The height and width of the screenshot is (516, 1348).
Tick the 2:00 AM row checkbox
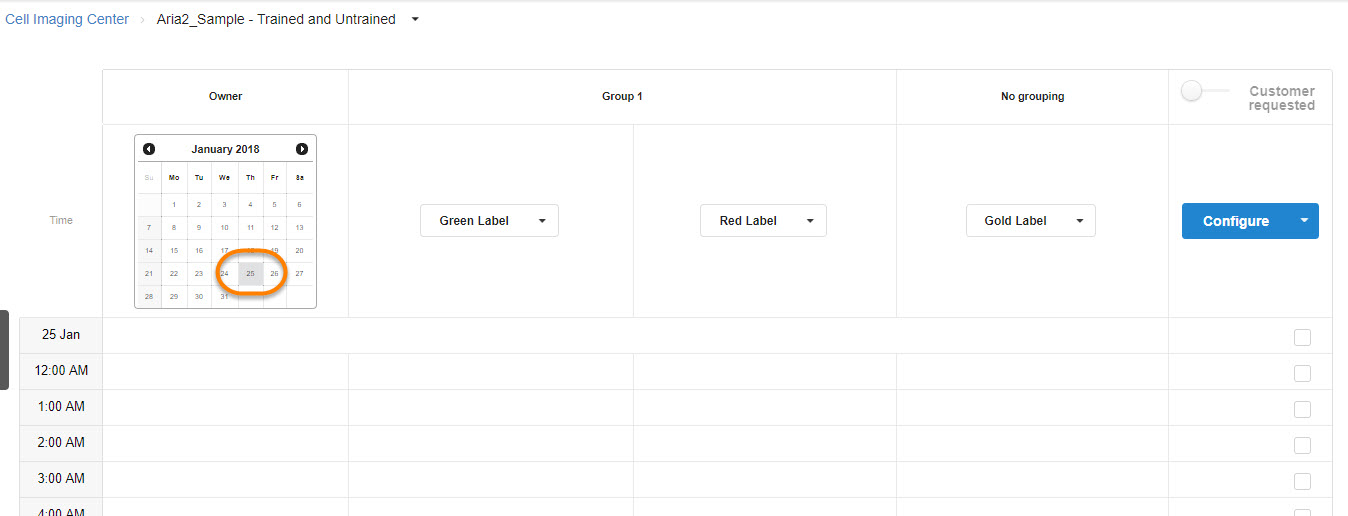(1302, 445)
